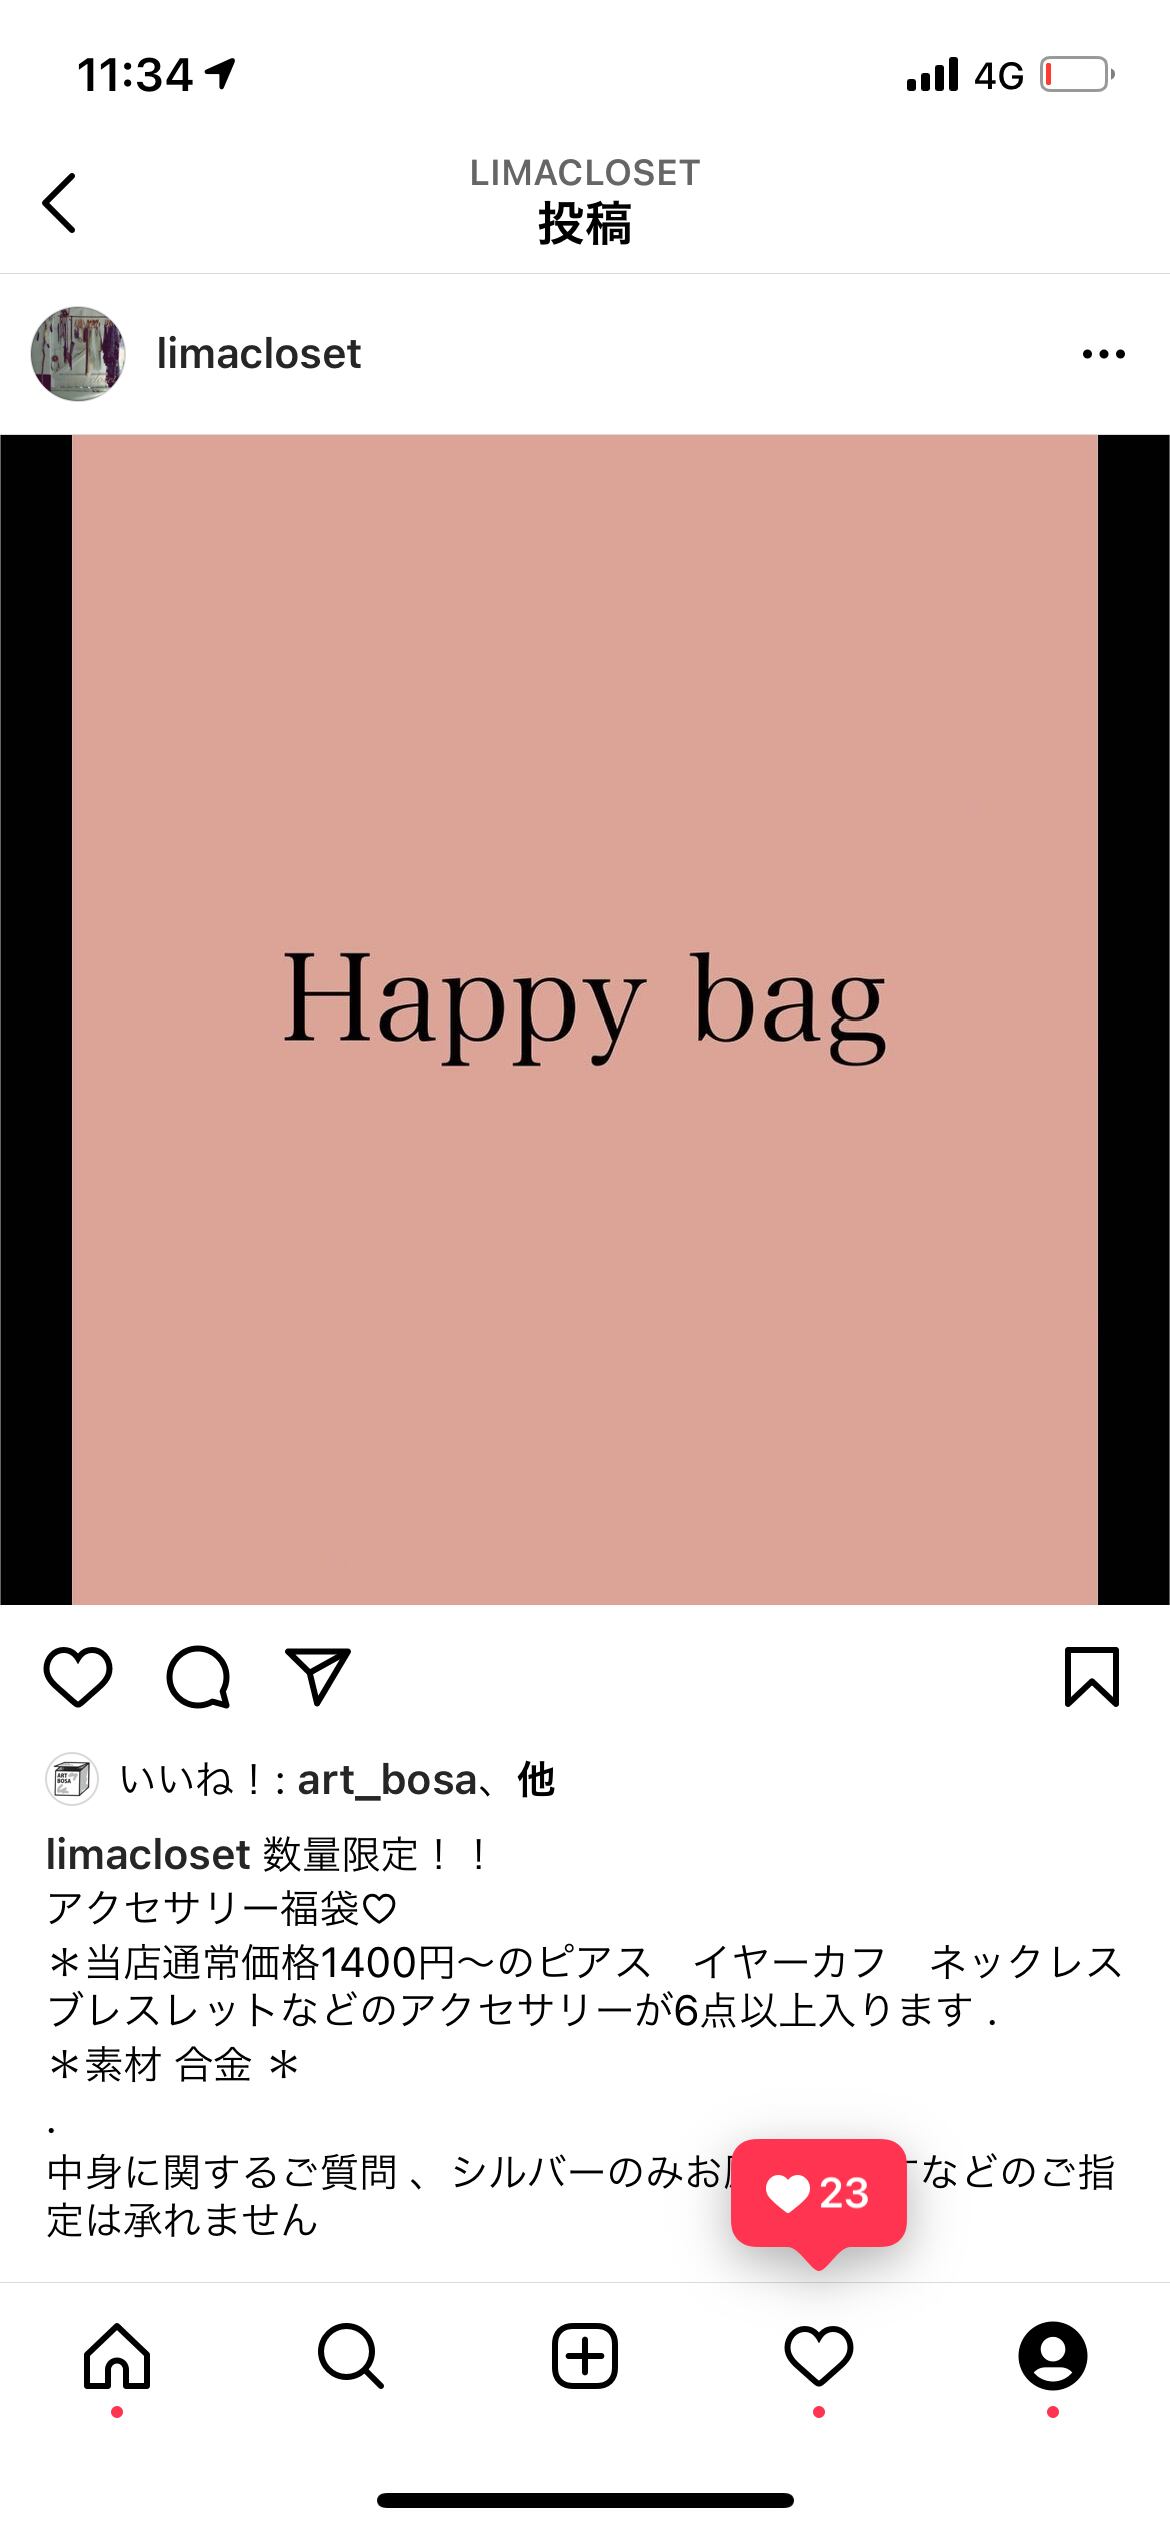This screenshot has width=1170, height=2532.
Task: Open your Profile tab
Action: pyautogui.click(x=1053, y=2356)
